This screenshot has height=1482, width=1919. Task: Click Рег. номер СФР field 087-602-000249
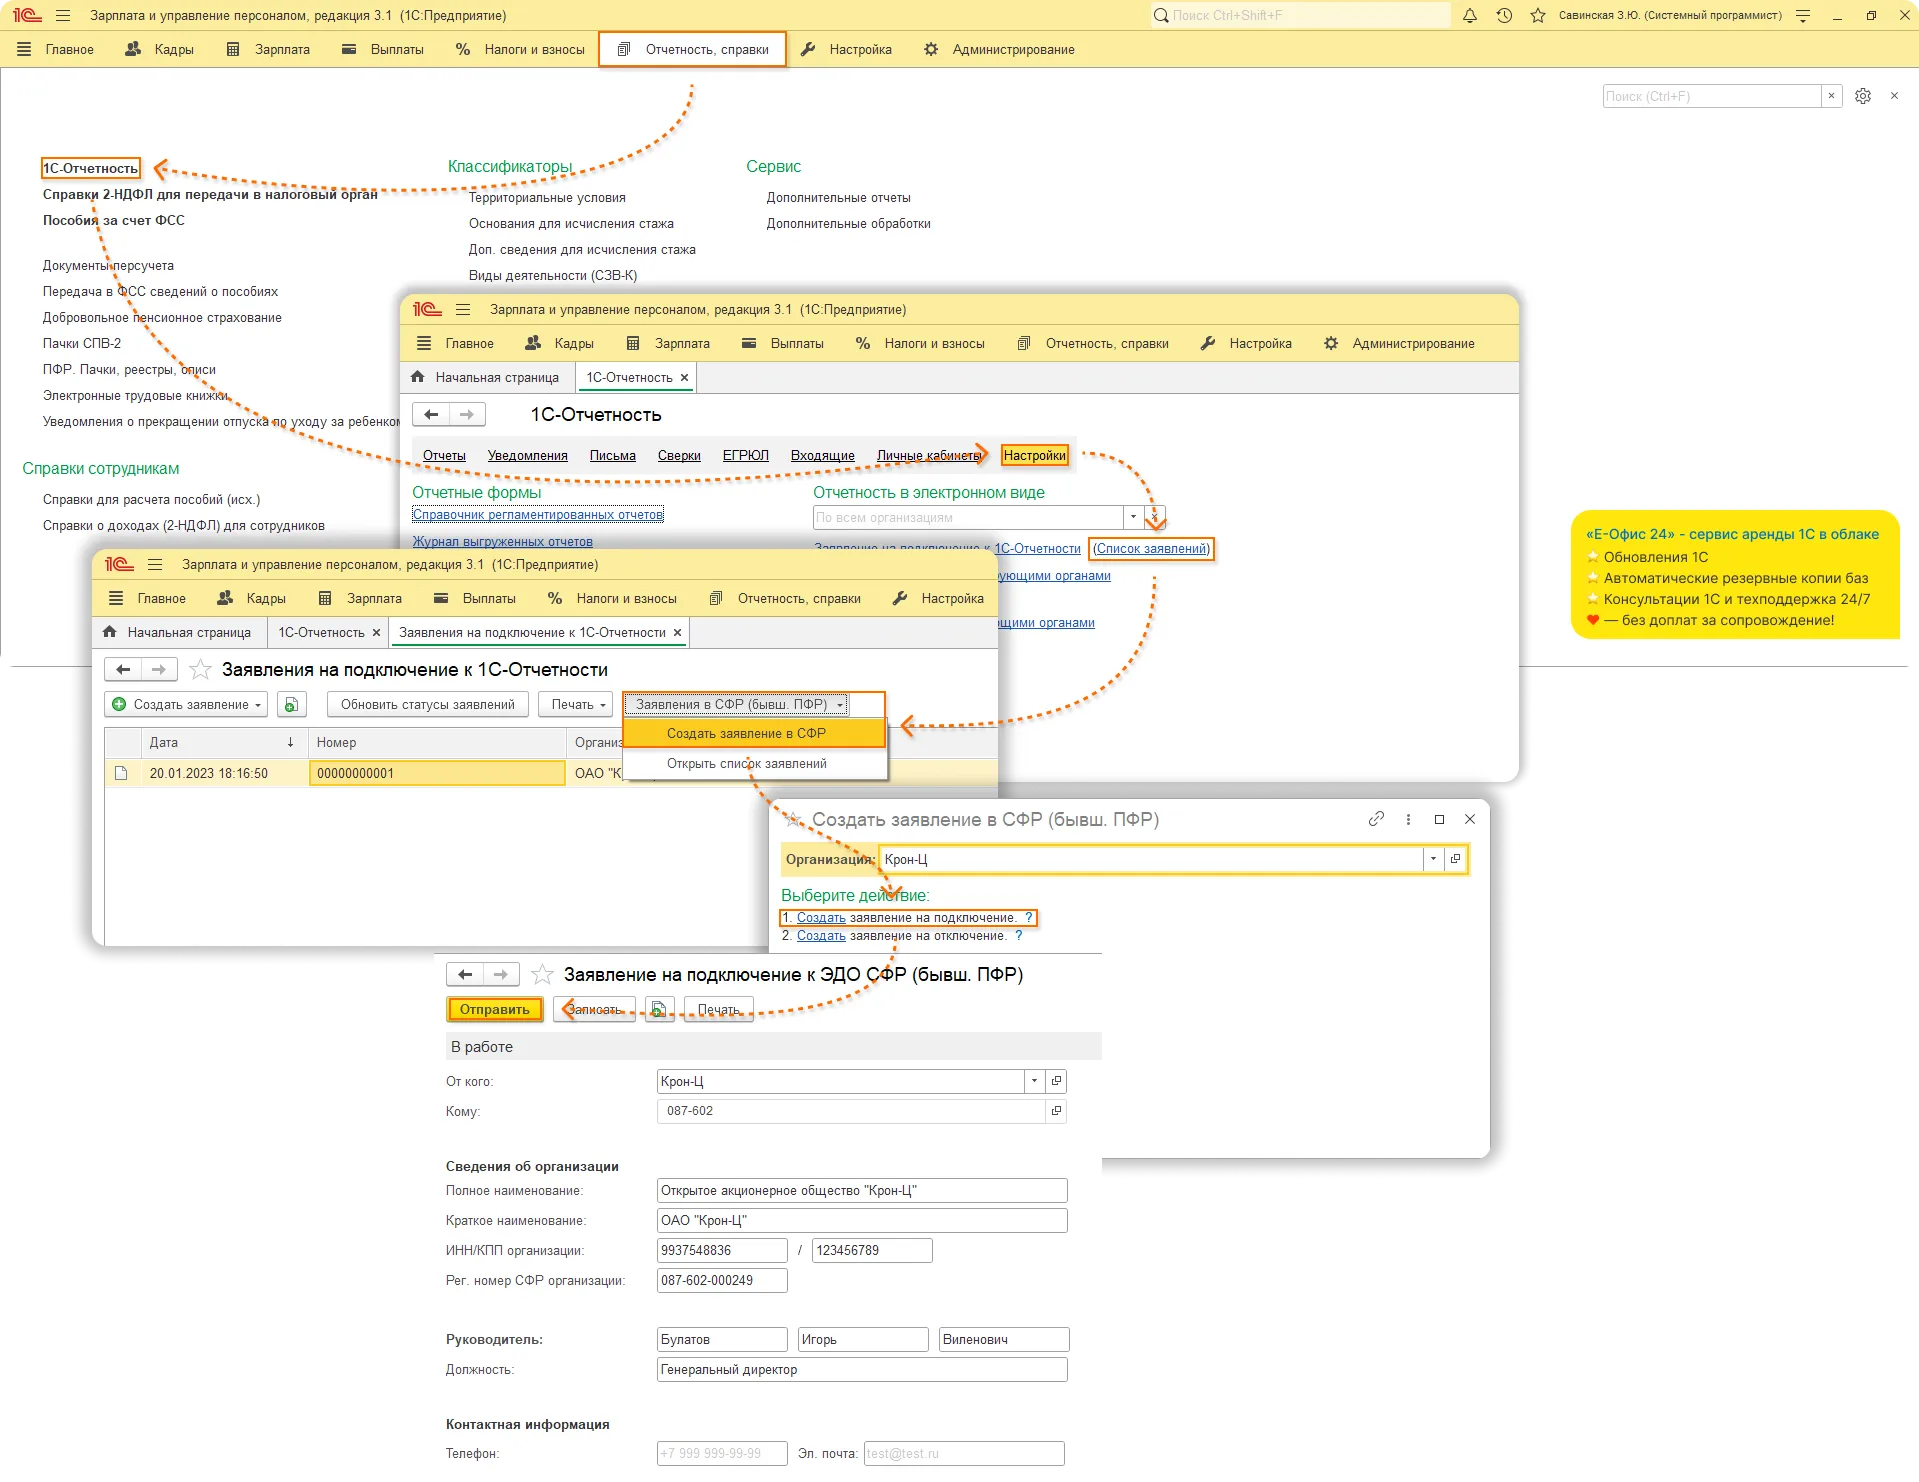point(721,1281)
